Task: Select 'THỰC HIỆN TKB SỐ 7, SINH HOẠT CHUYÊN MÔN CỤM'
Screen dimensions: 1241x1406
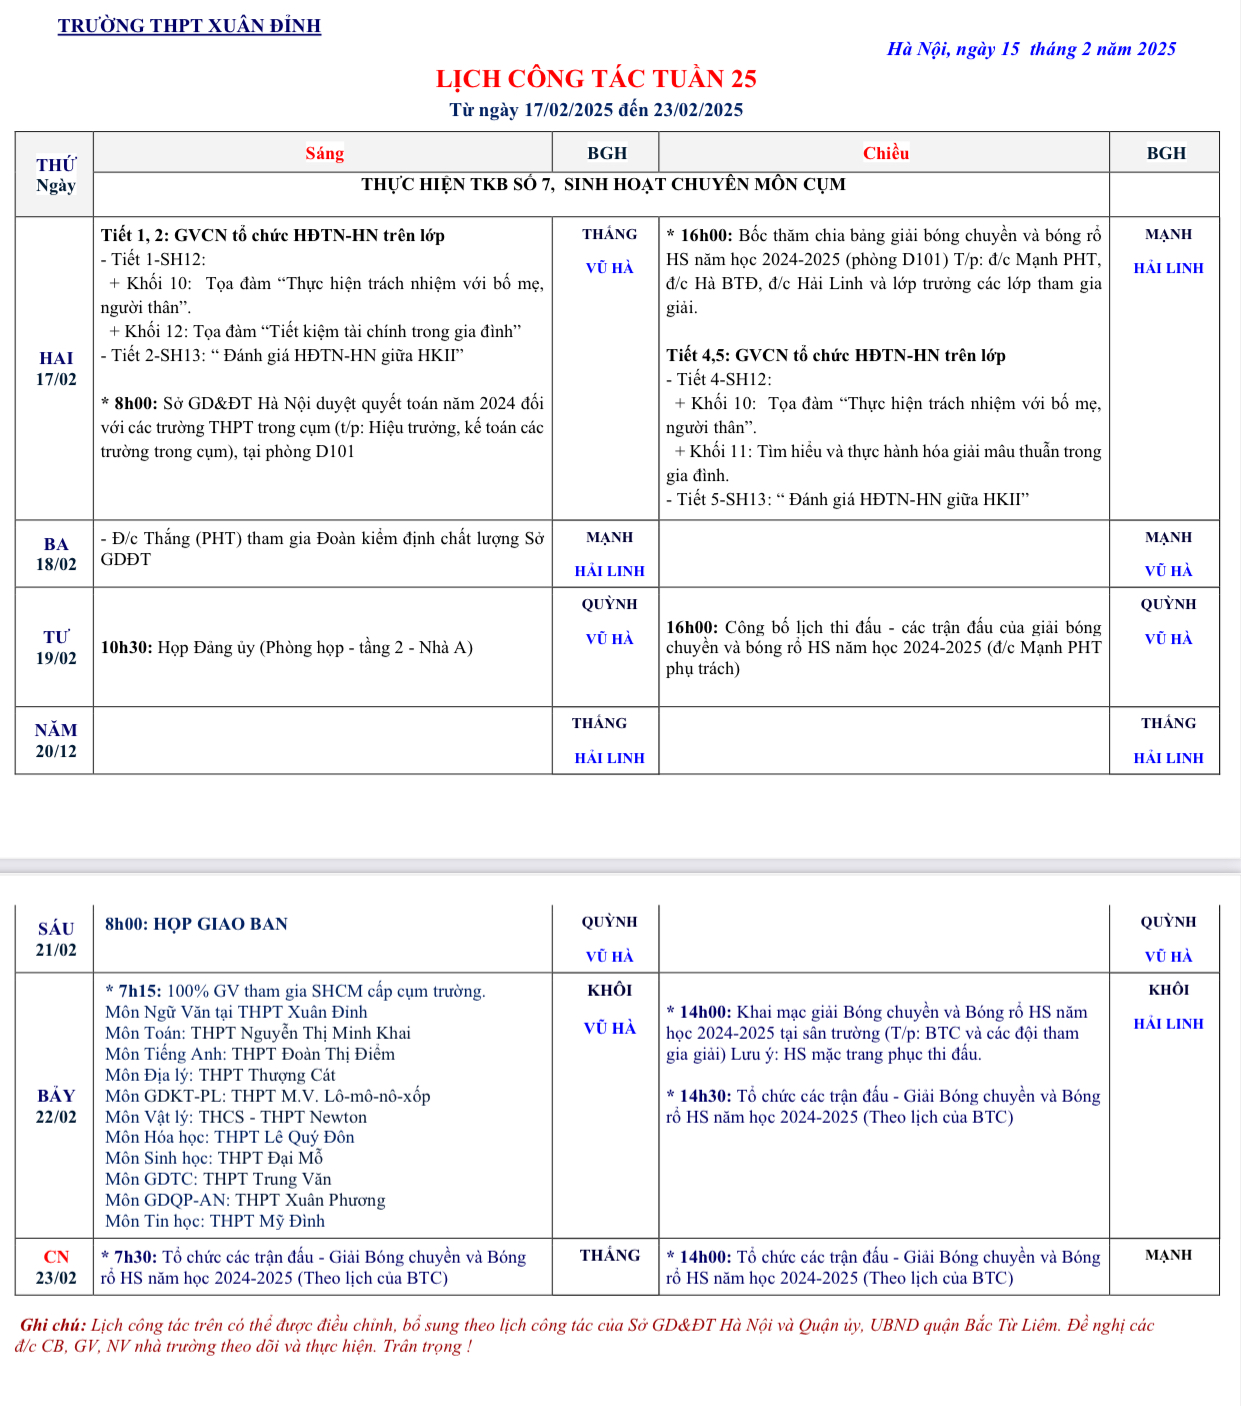Action: [x=603, y=185]
